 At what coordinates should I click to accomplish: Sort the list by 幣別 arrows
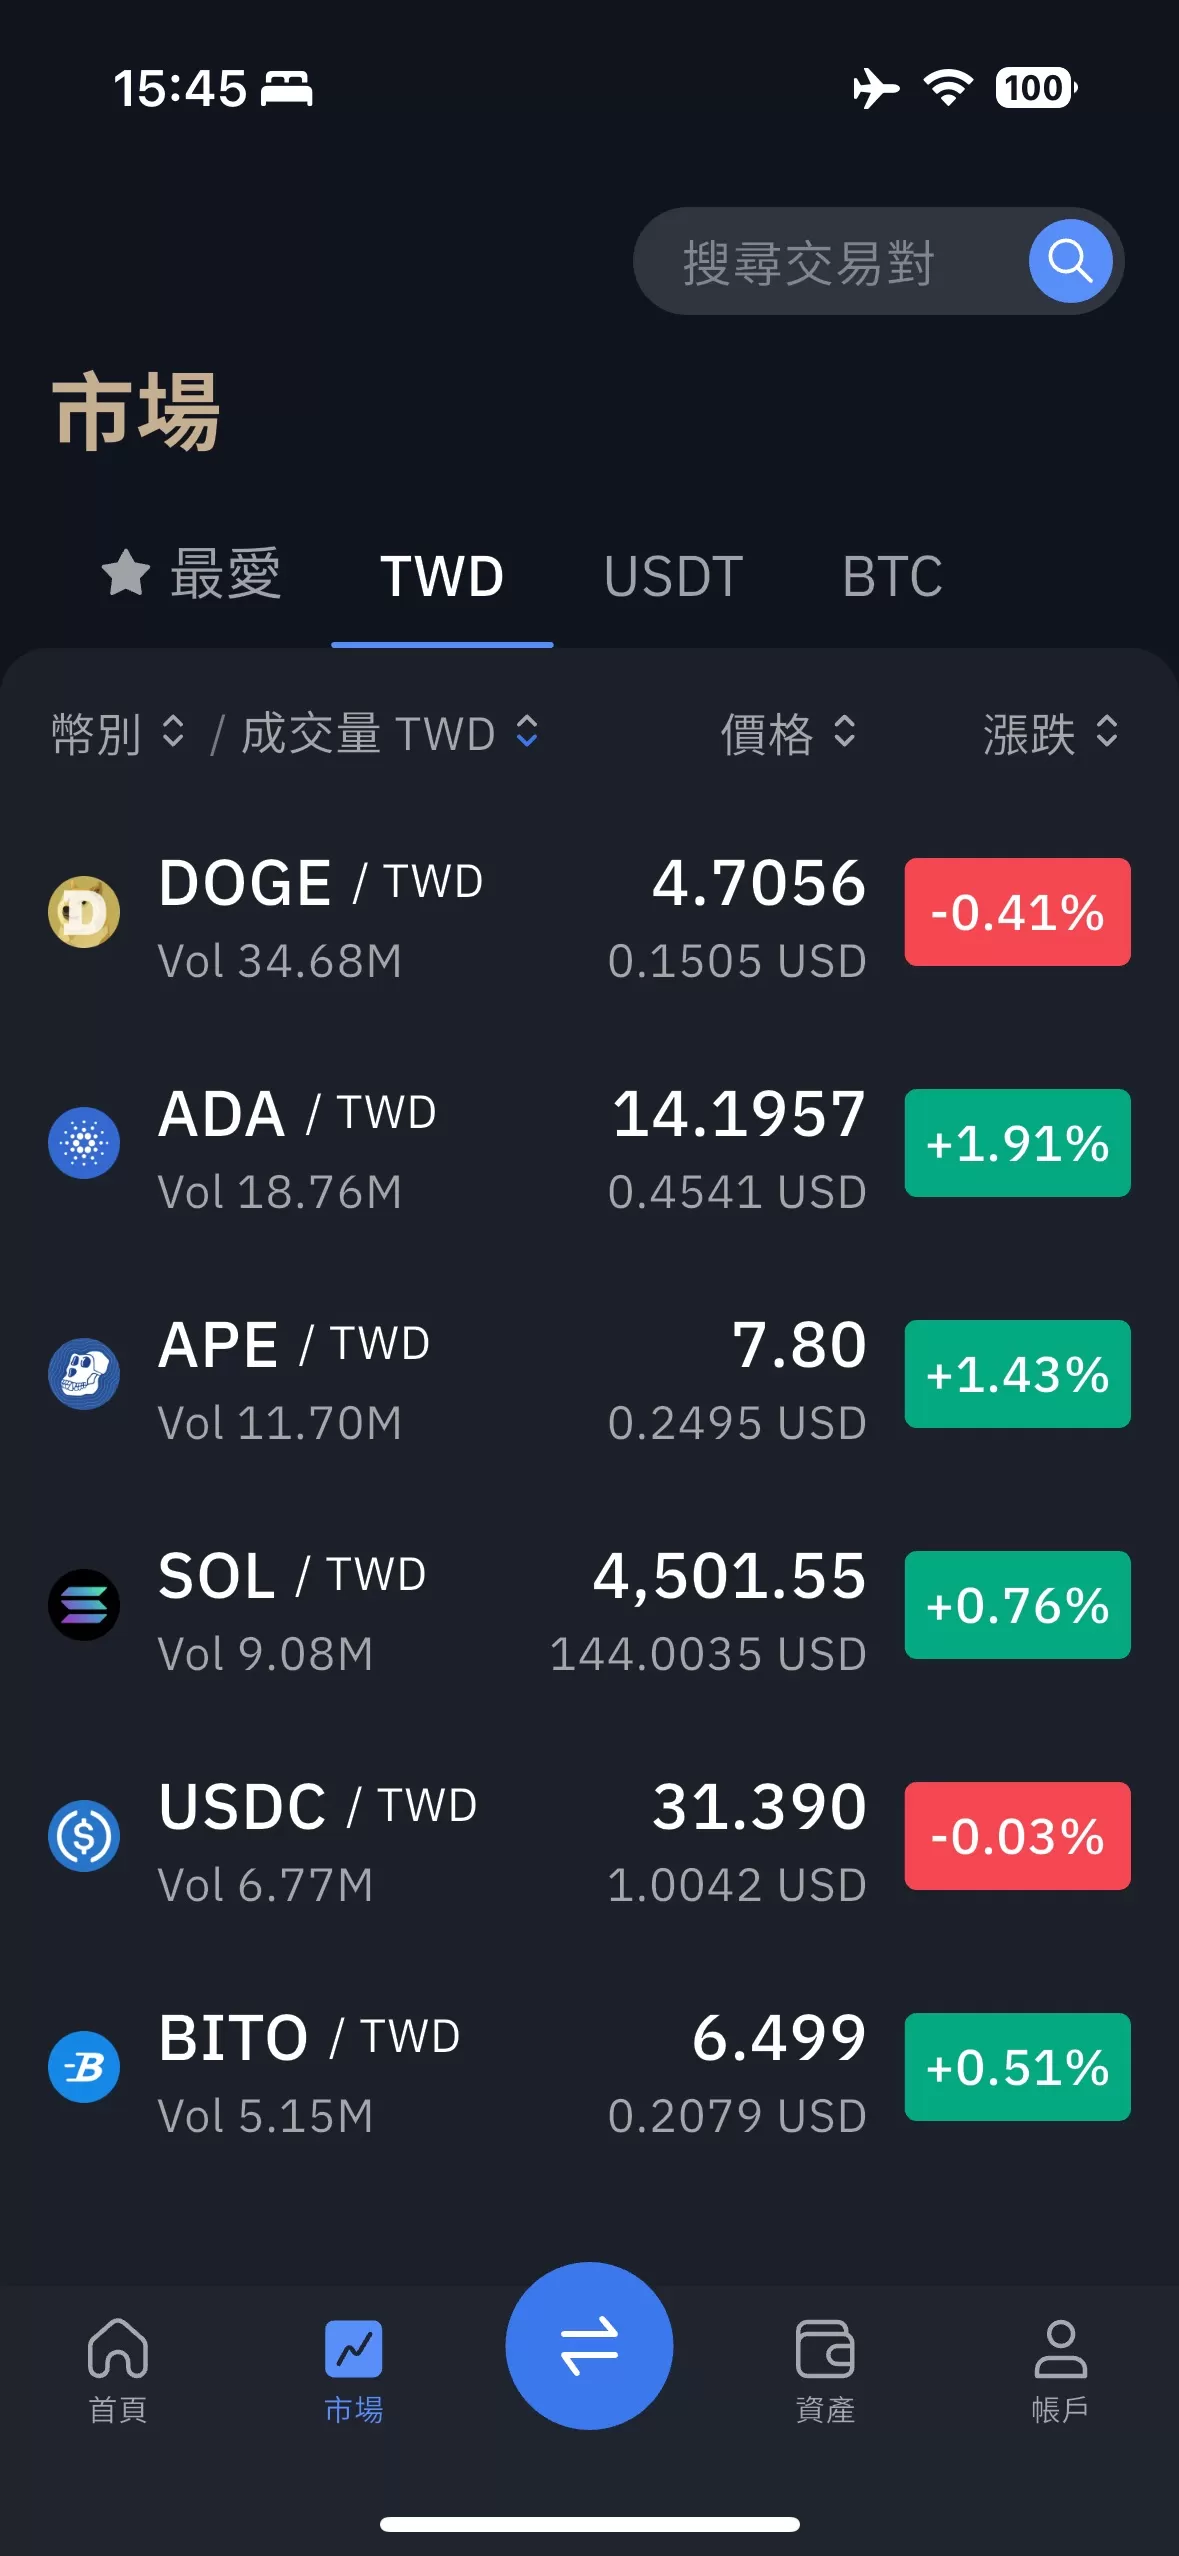pyautogui.click(x=173, y=732)
